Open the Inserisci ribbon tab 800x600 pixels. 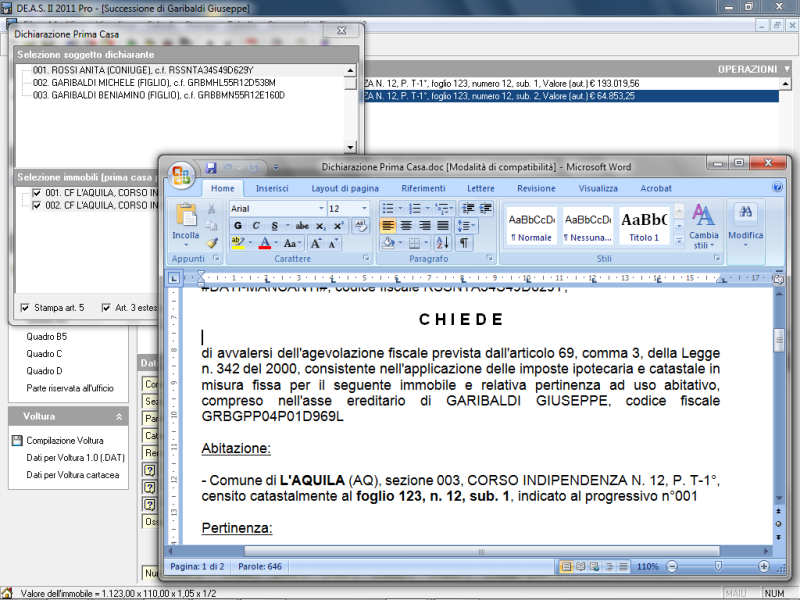272,188
